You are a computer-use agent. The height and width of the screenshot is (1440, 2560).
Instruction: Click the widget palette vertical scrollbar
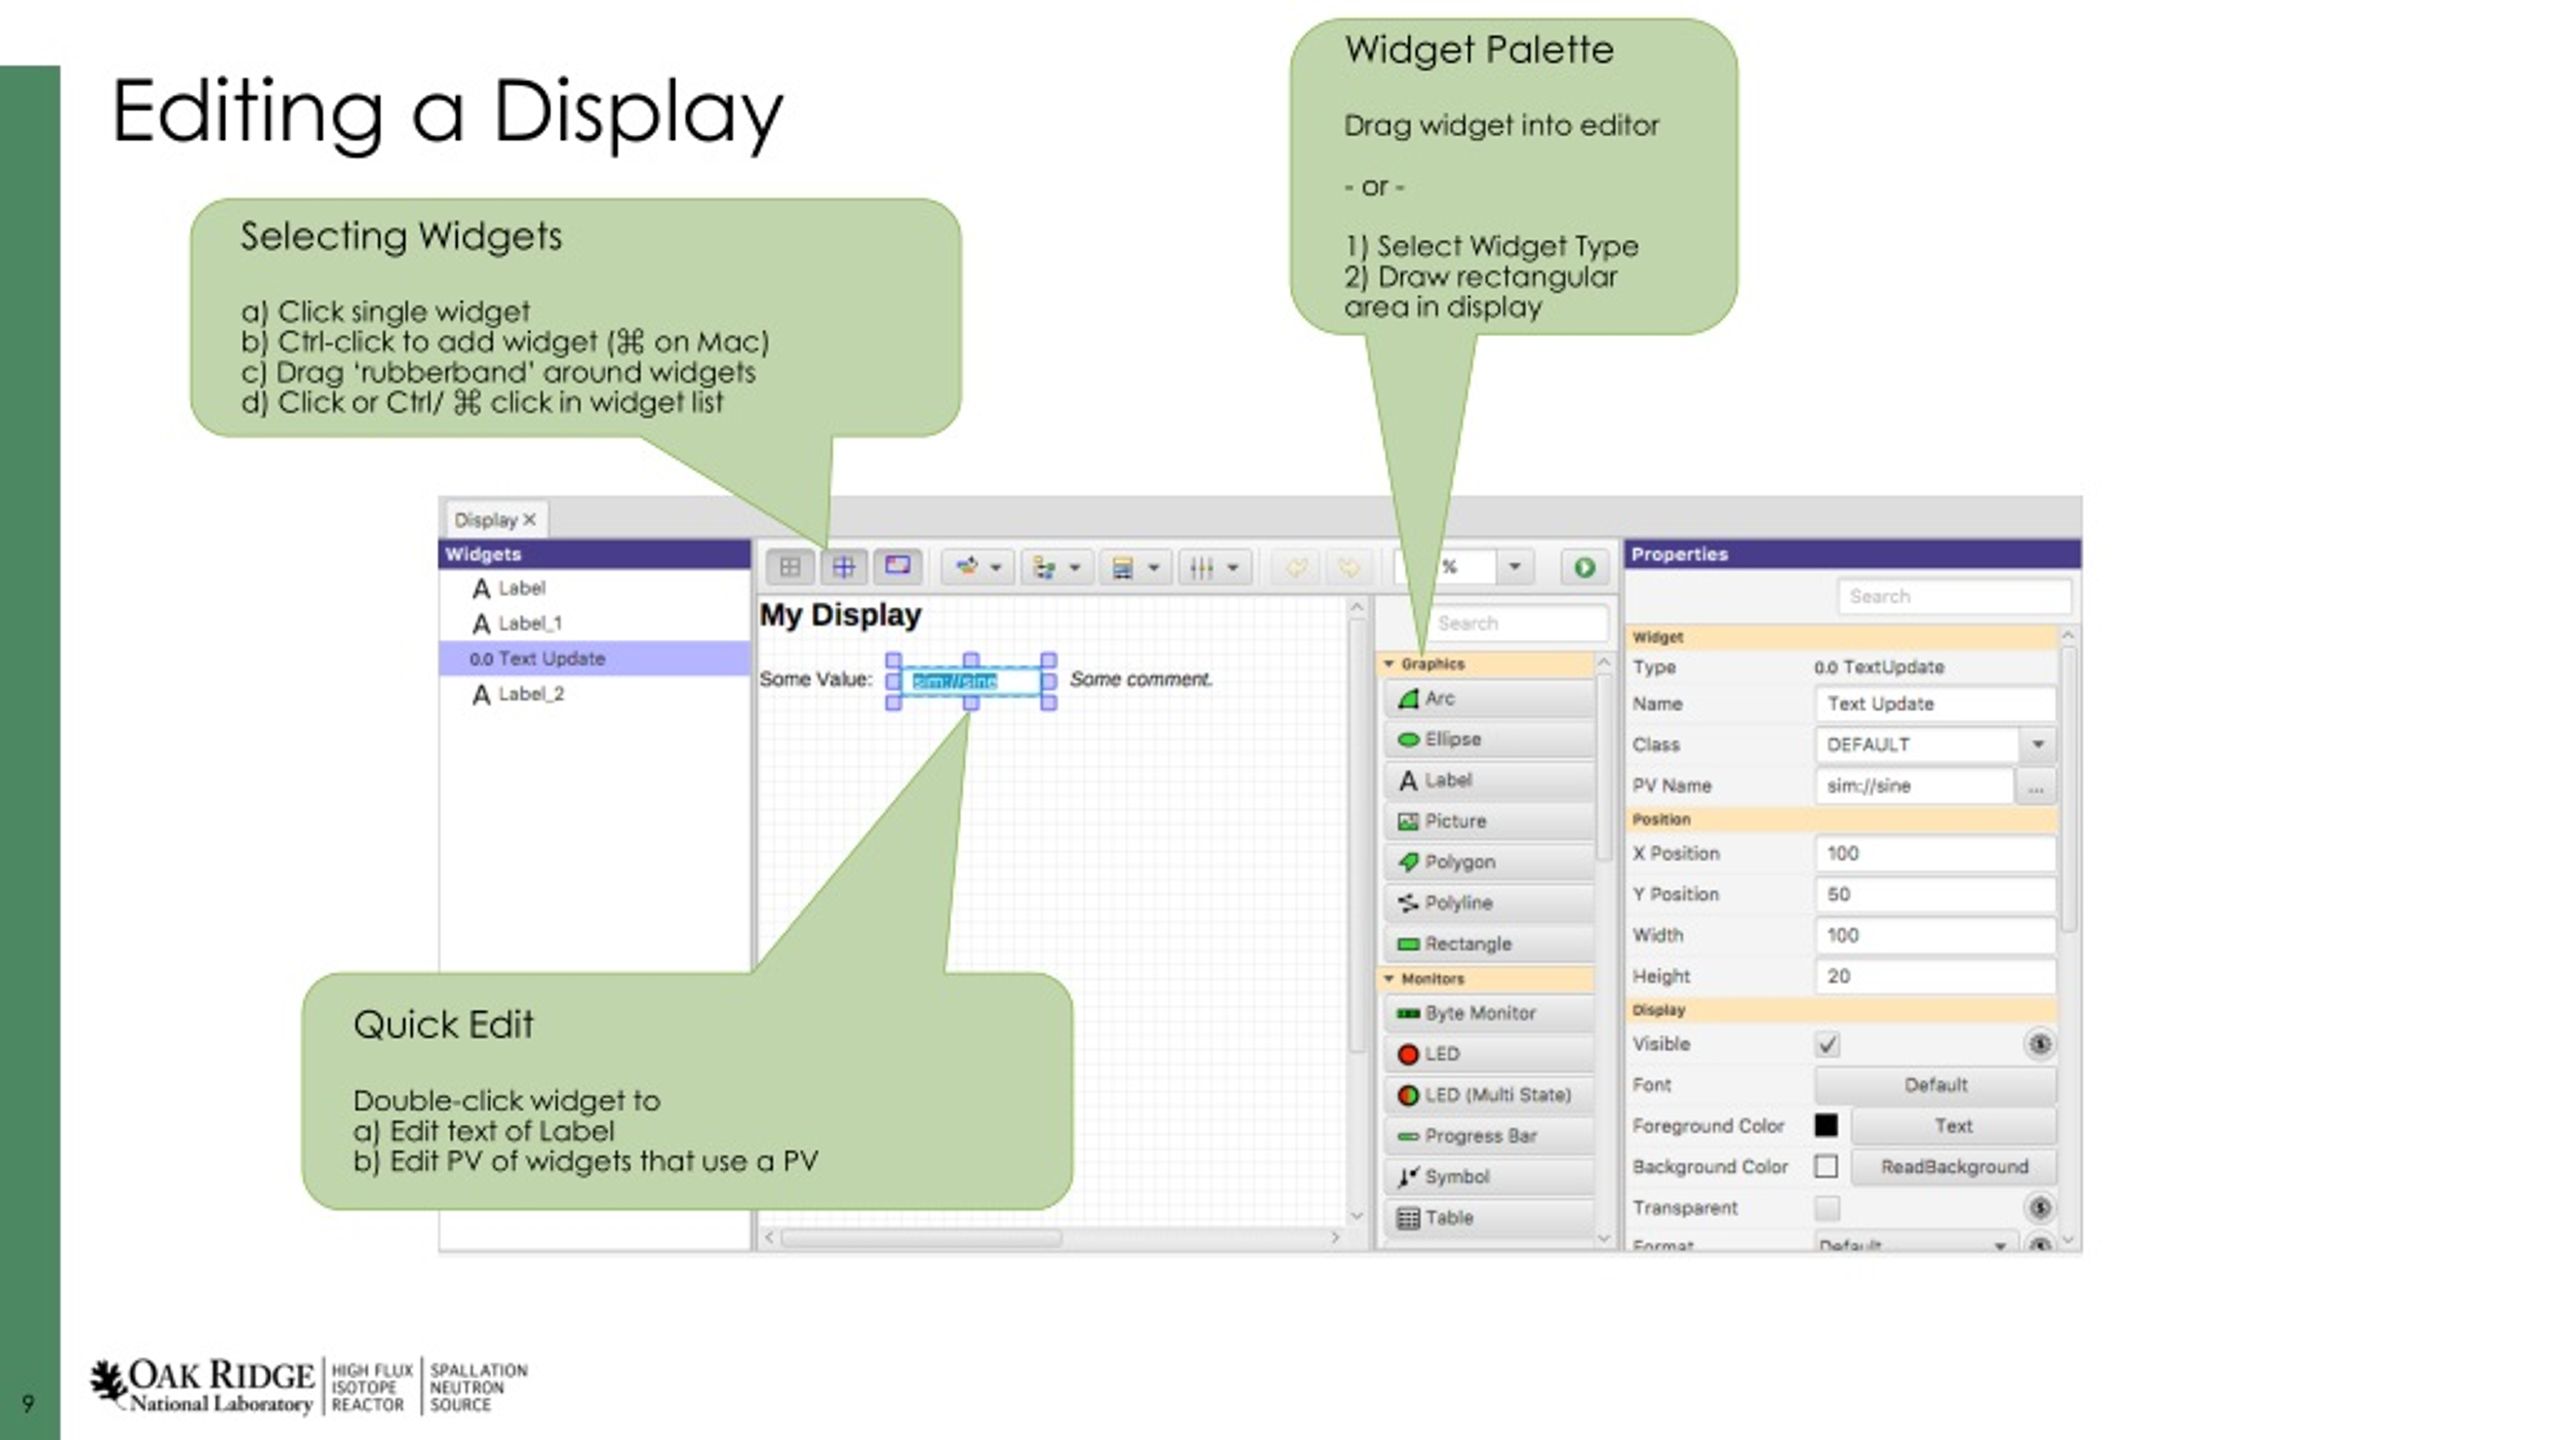click(x=1603, y=765)
